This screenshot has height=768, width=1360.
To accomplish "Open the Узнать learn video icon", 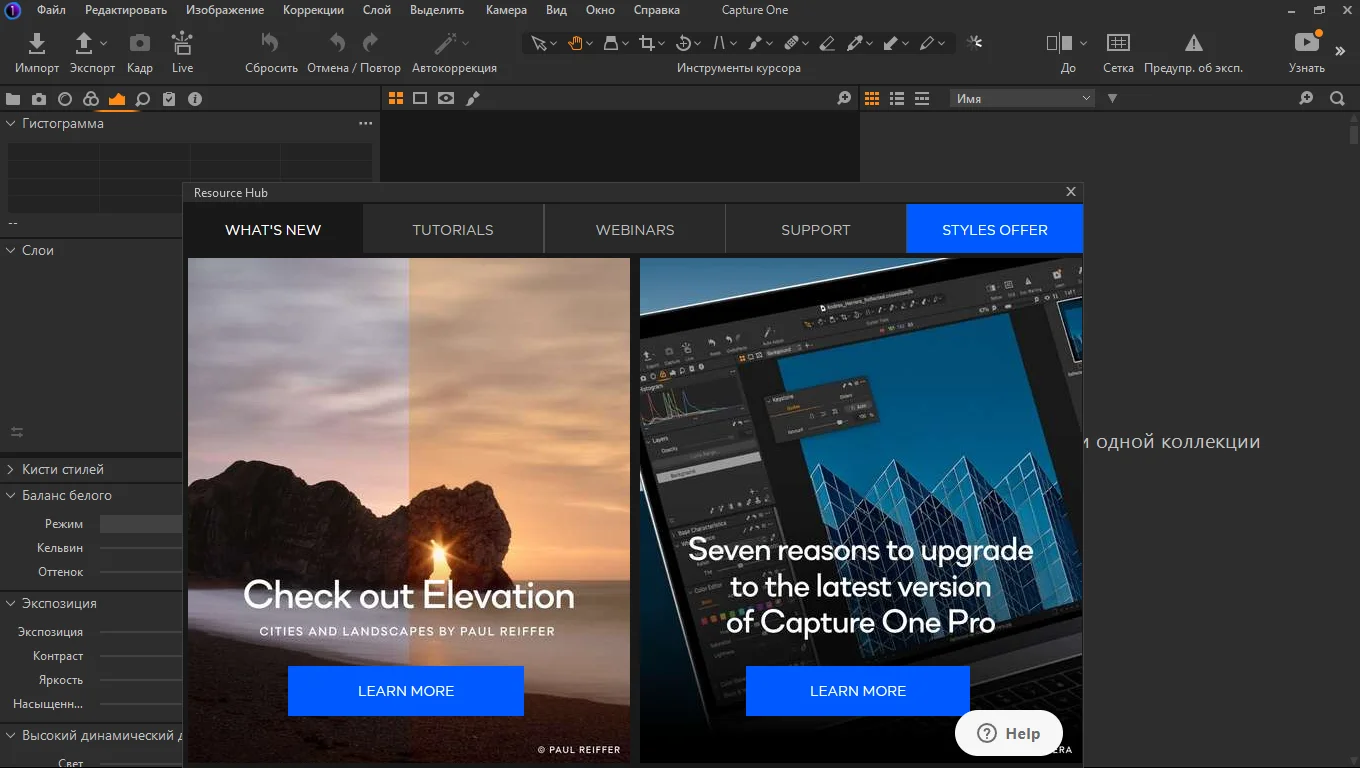I will pos(1307,43).
